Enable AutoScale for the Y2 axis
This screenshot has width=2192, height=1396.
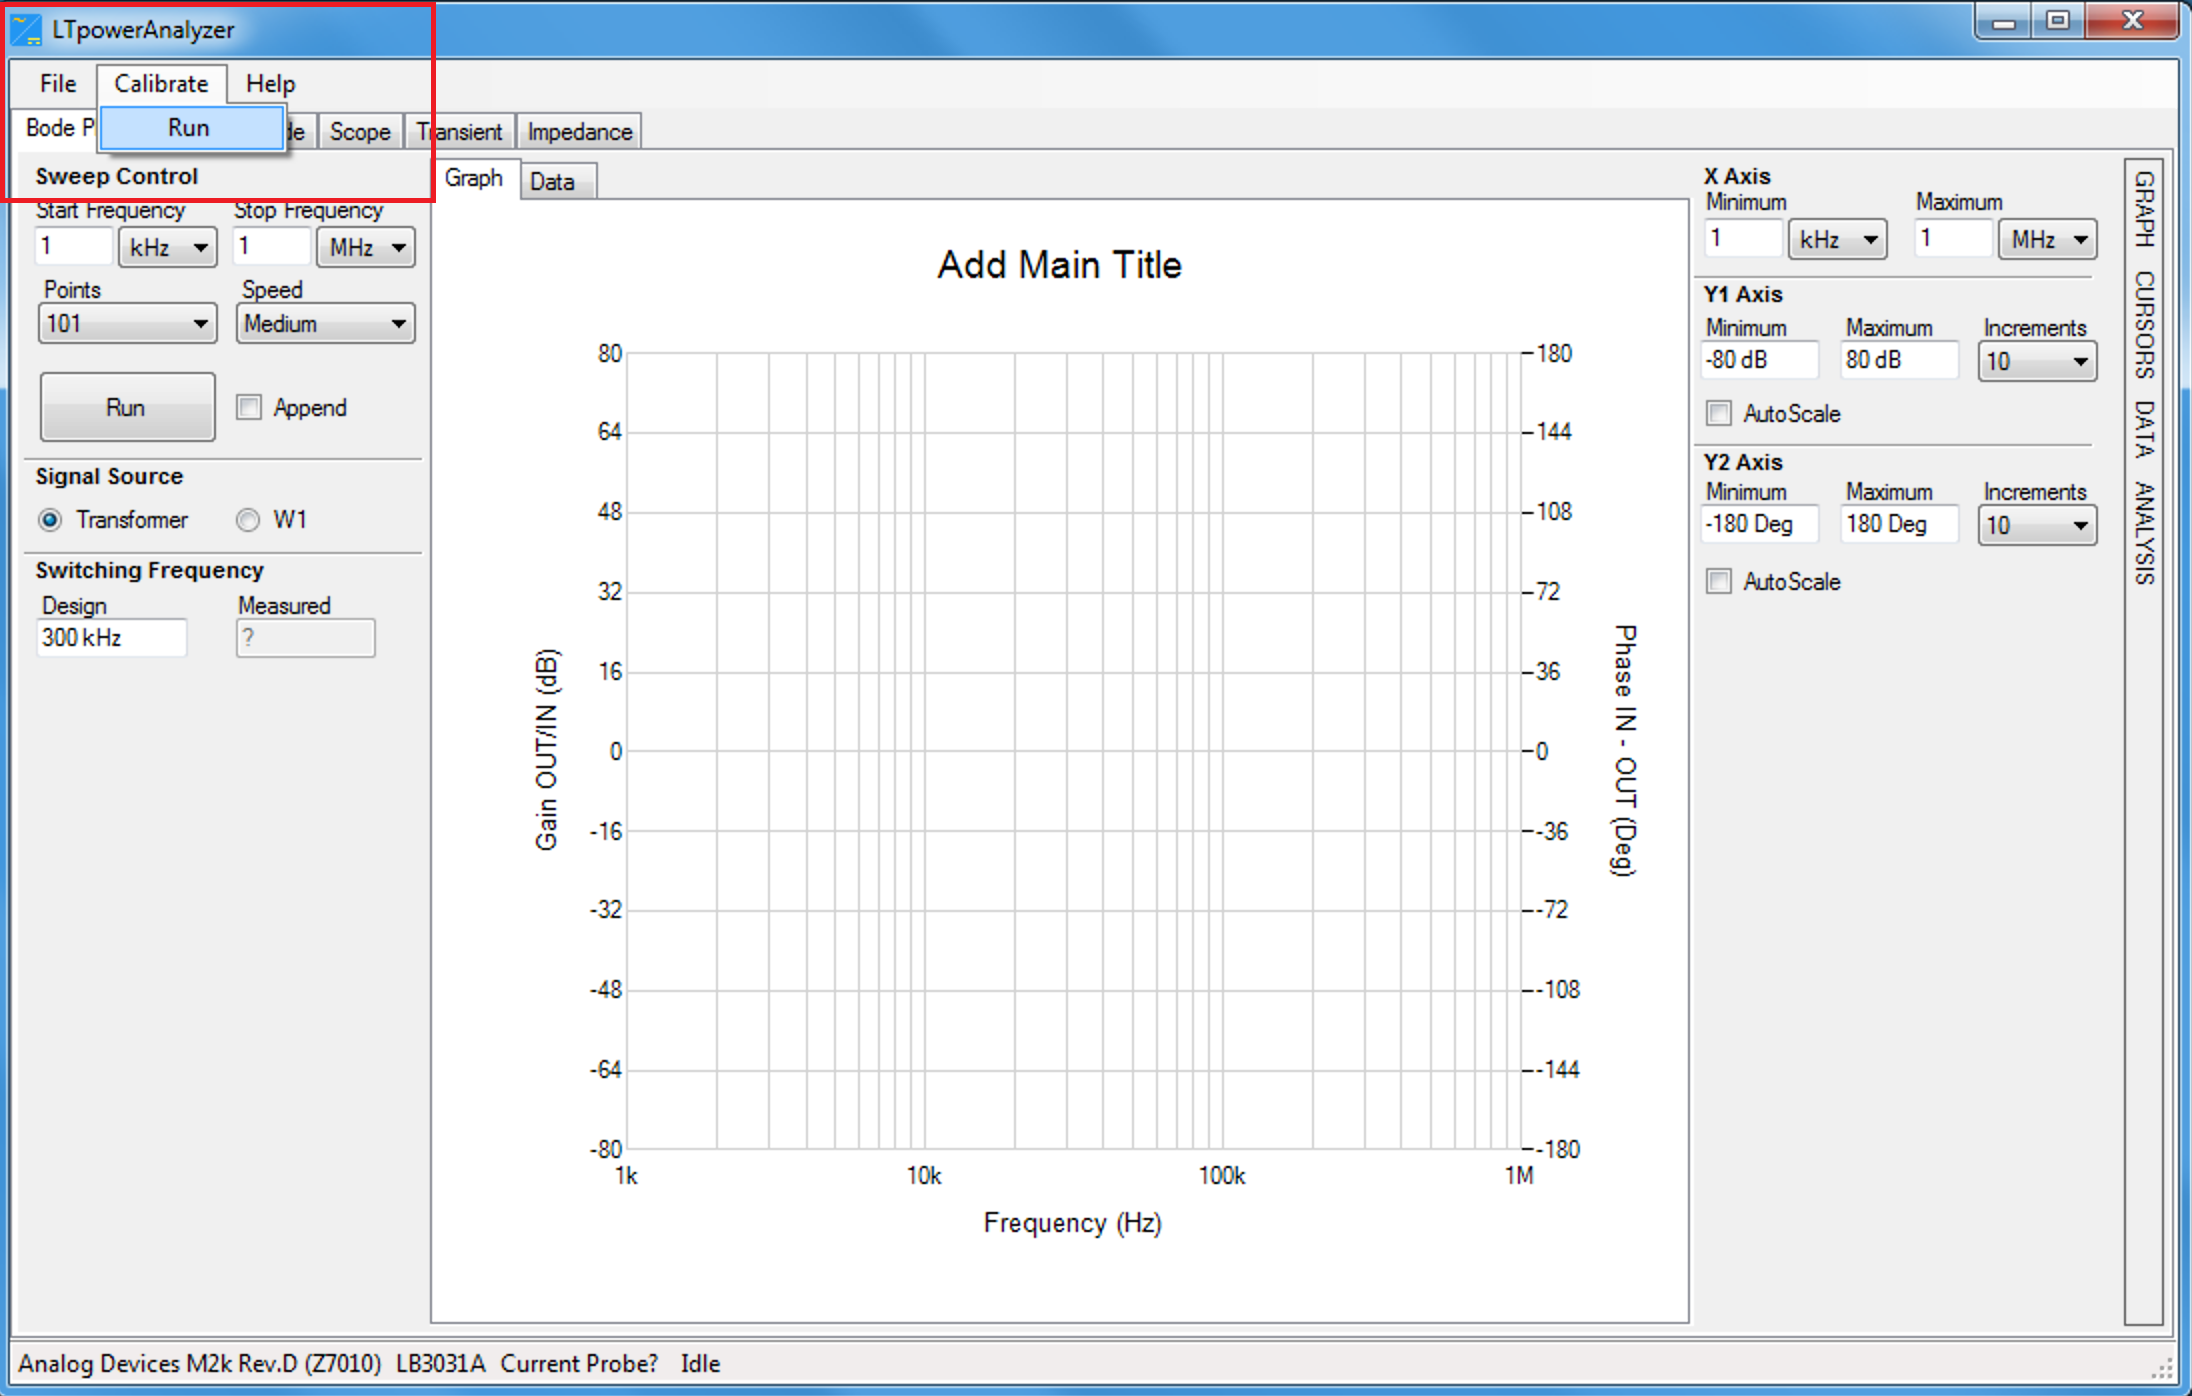(1719, 581)
